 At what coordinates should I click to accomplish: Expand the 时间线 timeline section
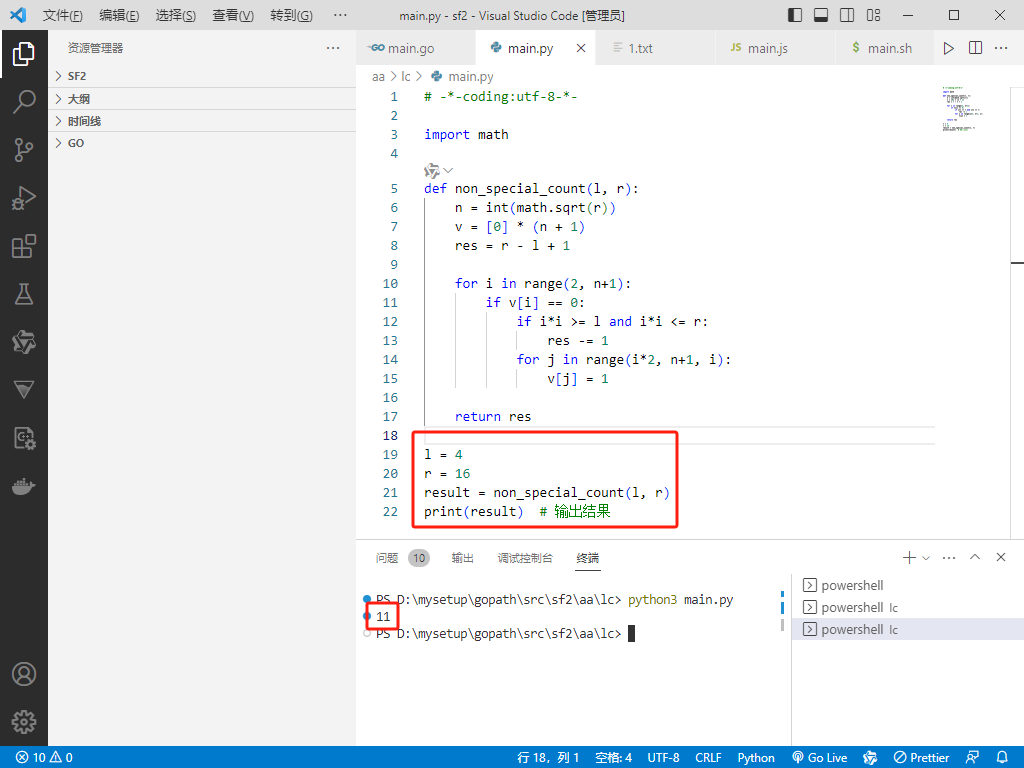click(x=202, y=121)
